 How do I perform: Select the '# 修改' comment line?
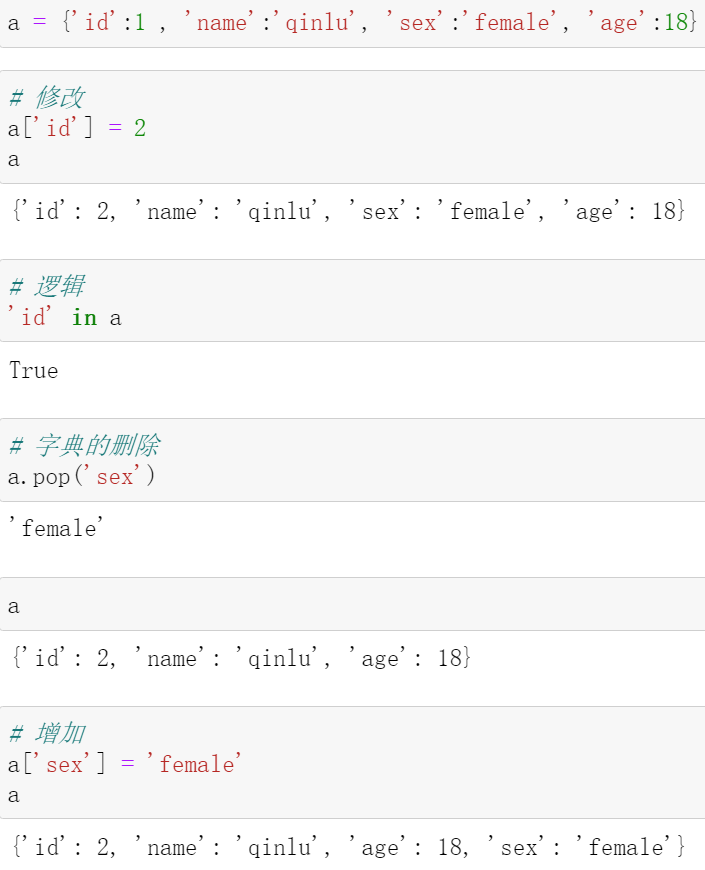point(47,98)
